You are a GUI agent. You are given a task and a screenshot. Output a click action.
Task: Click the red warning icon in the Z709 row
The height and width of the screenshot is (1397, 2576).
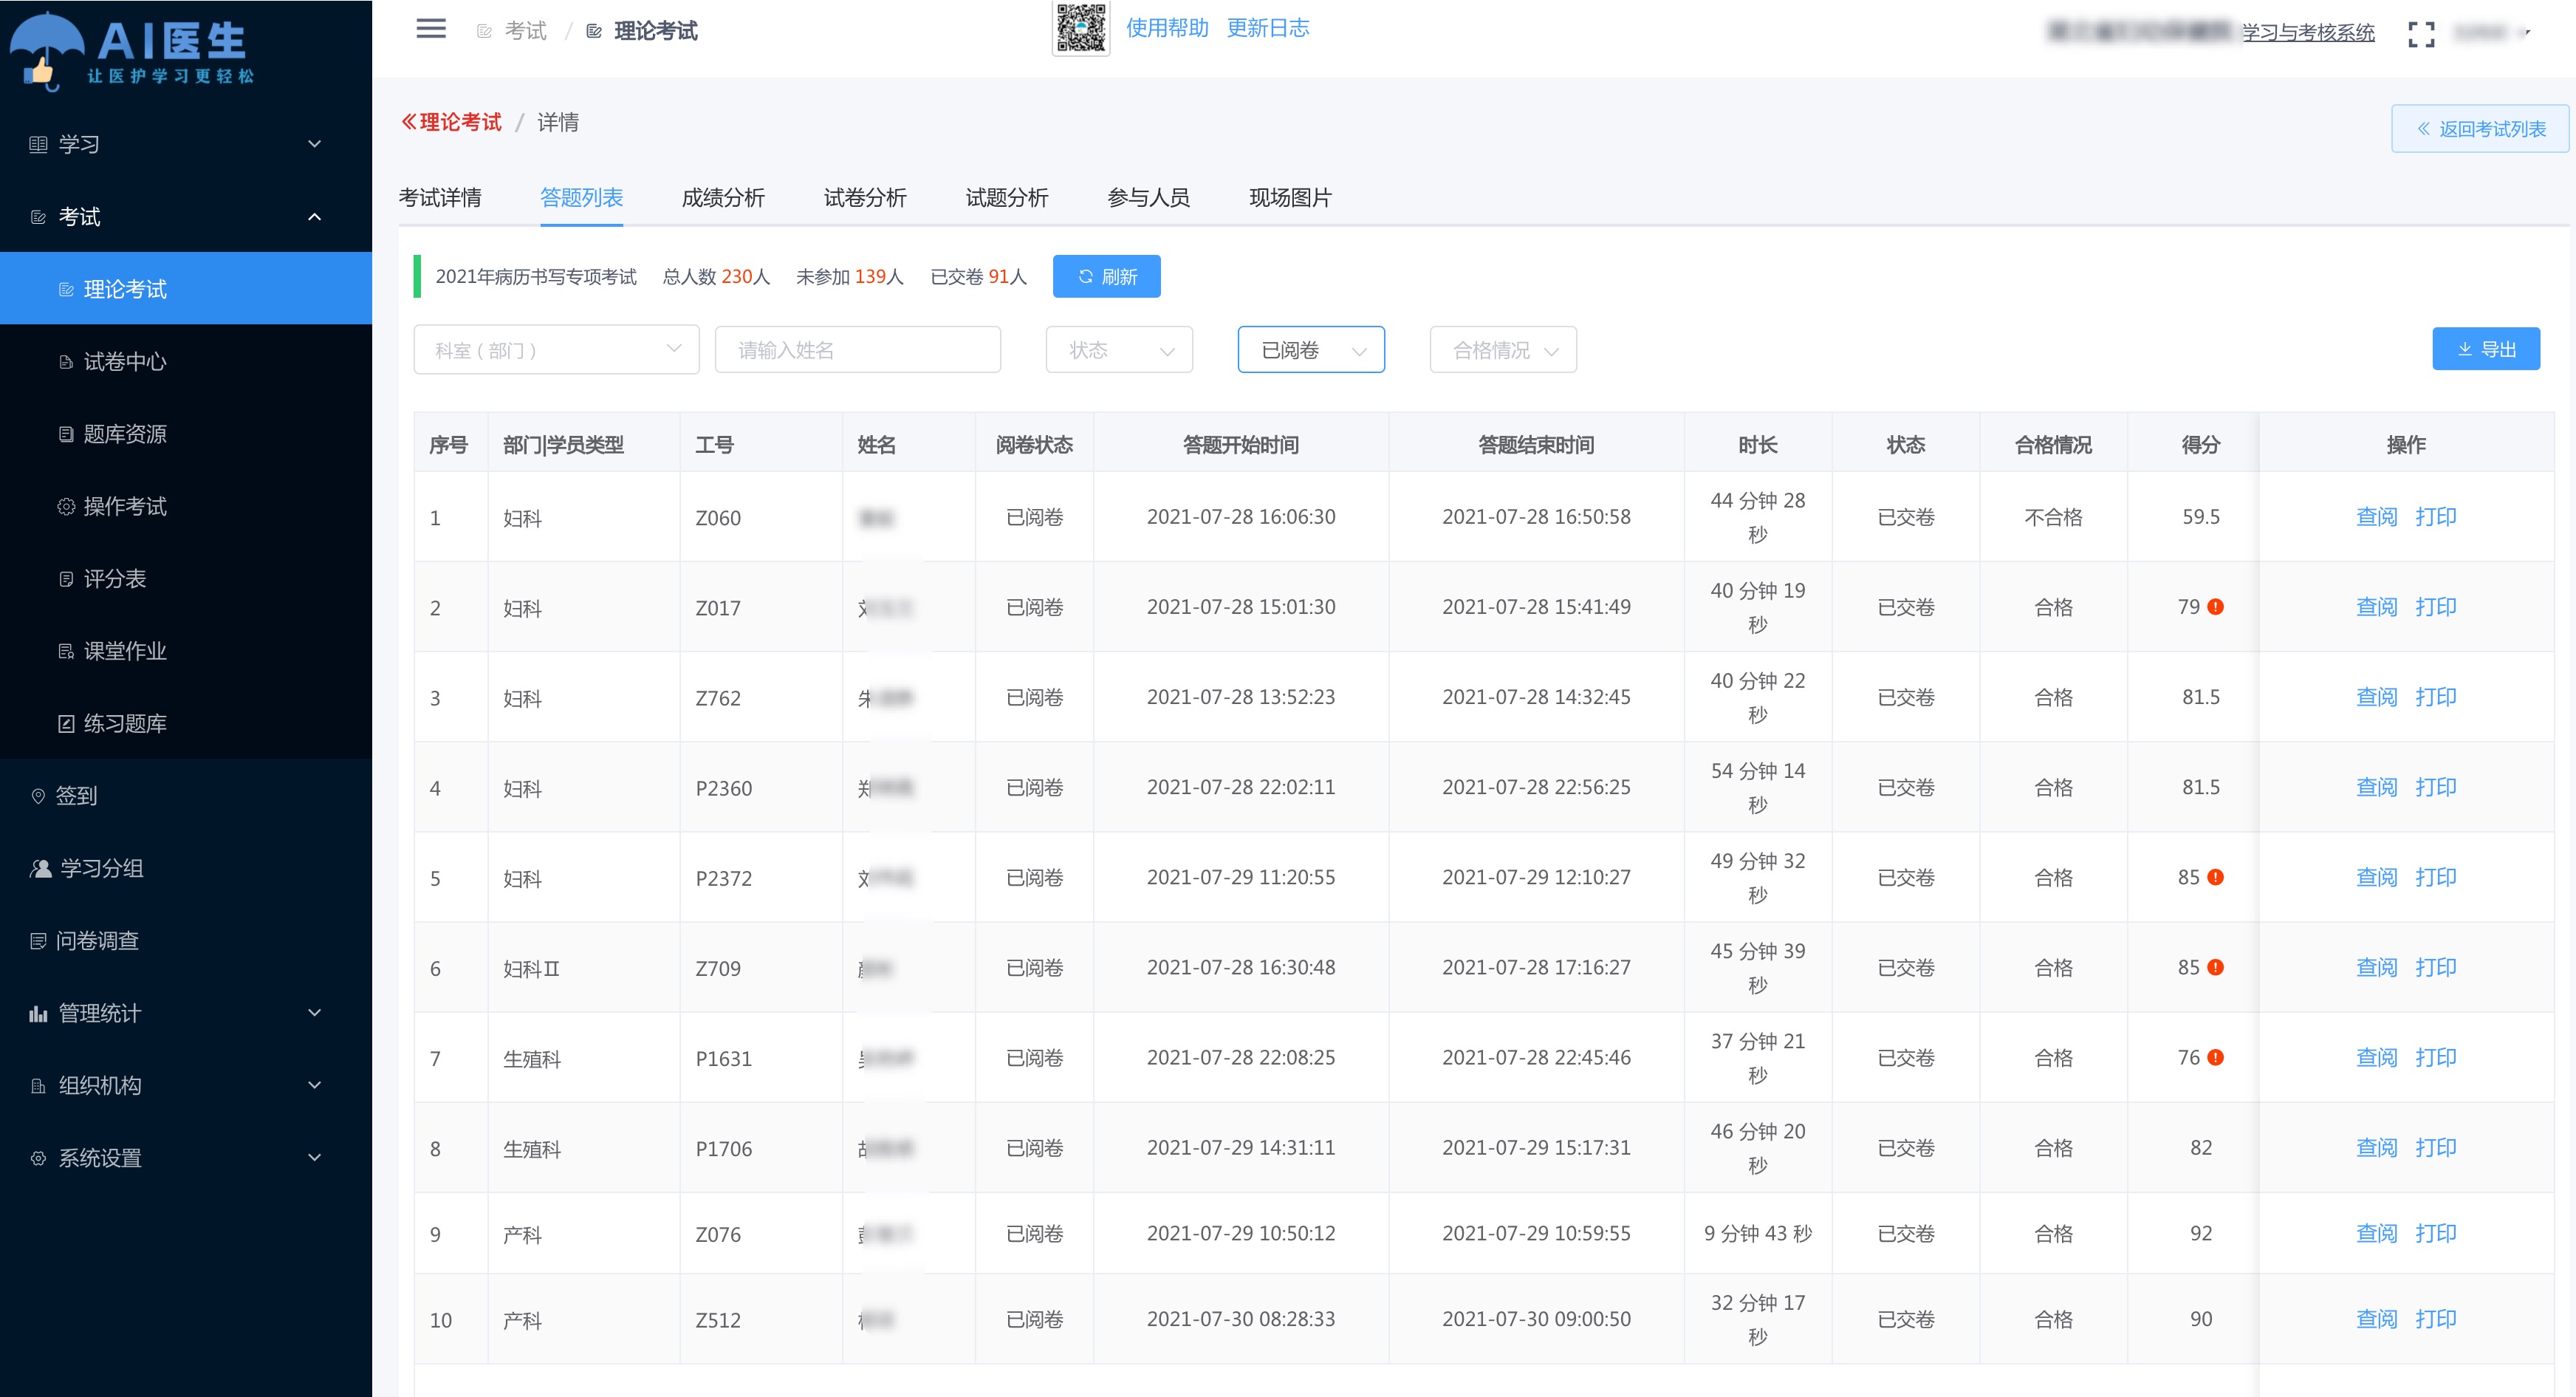click(2215, 967)
